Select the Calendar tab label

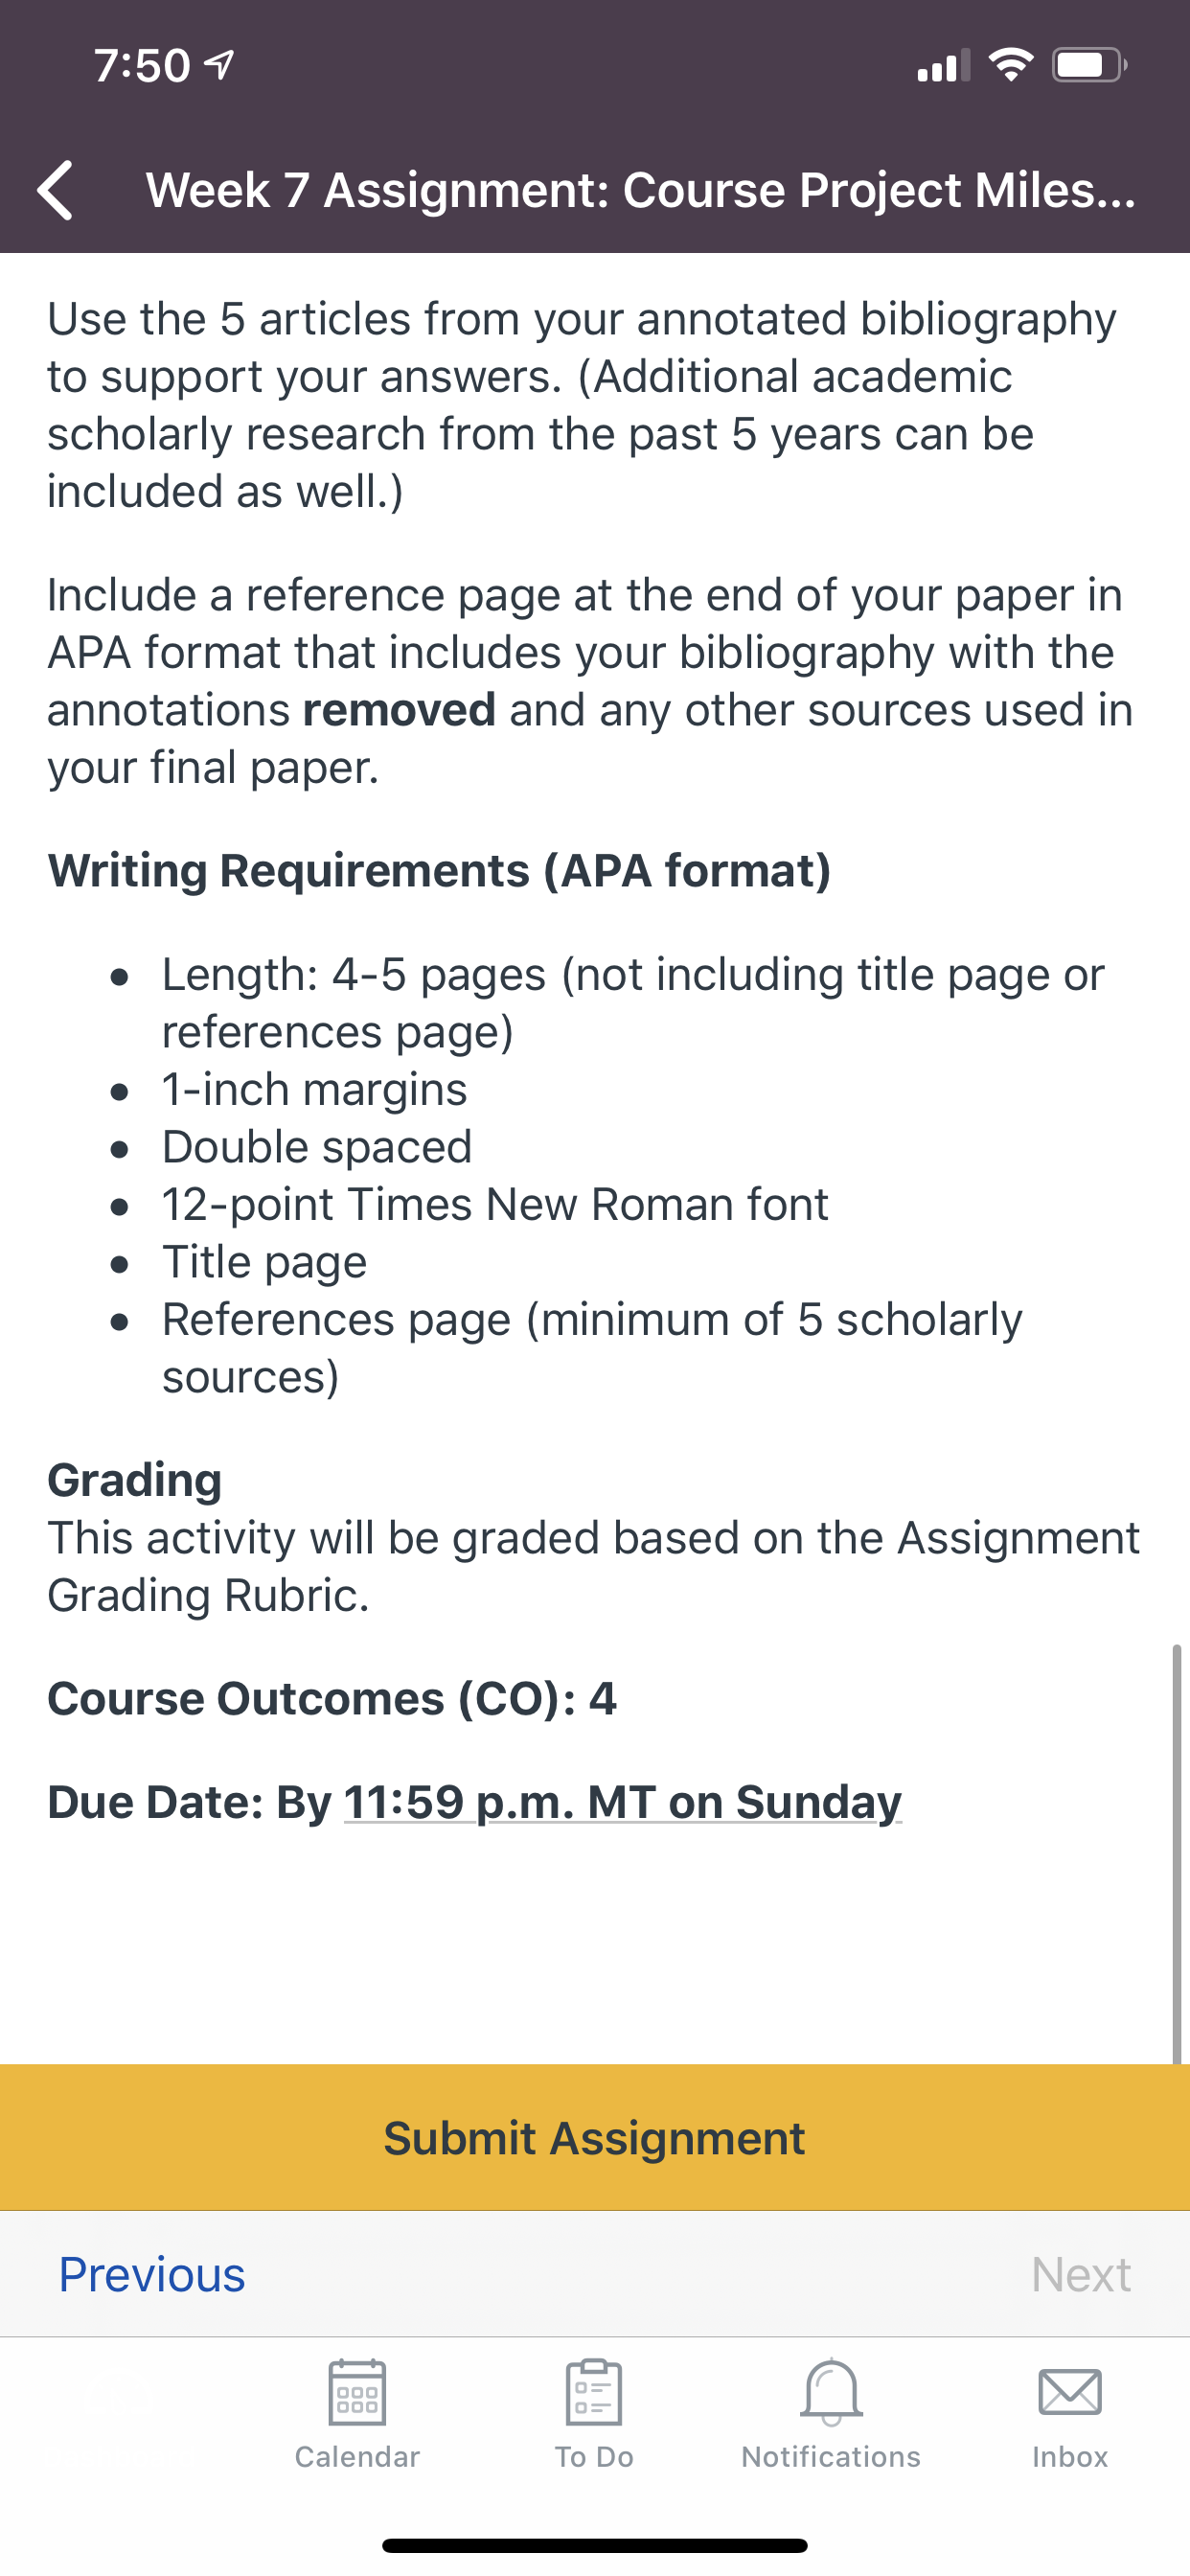357,2456
